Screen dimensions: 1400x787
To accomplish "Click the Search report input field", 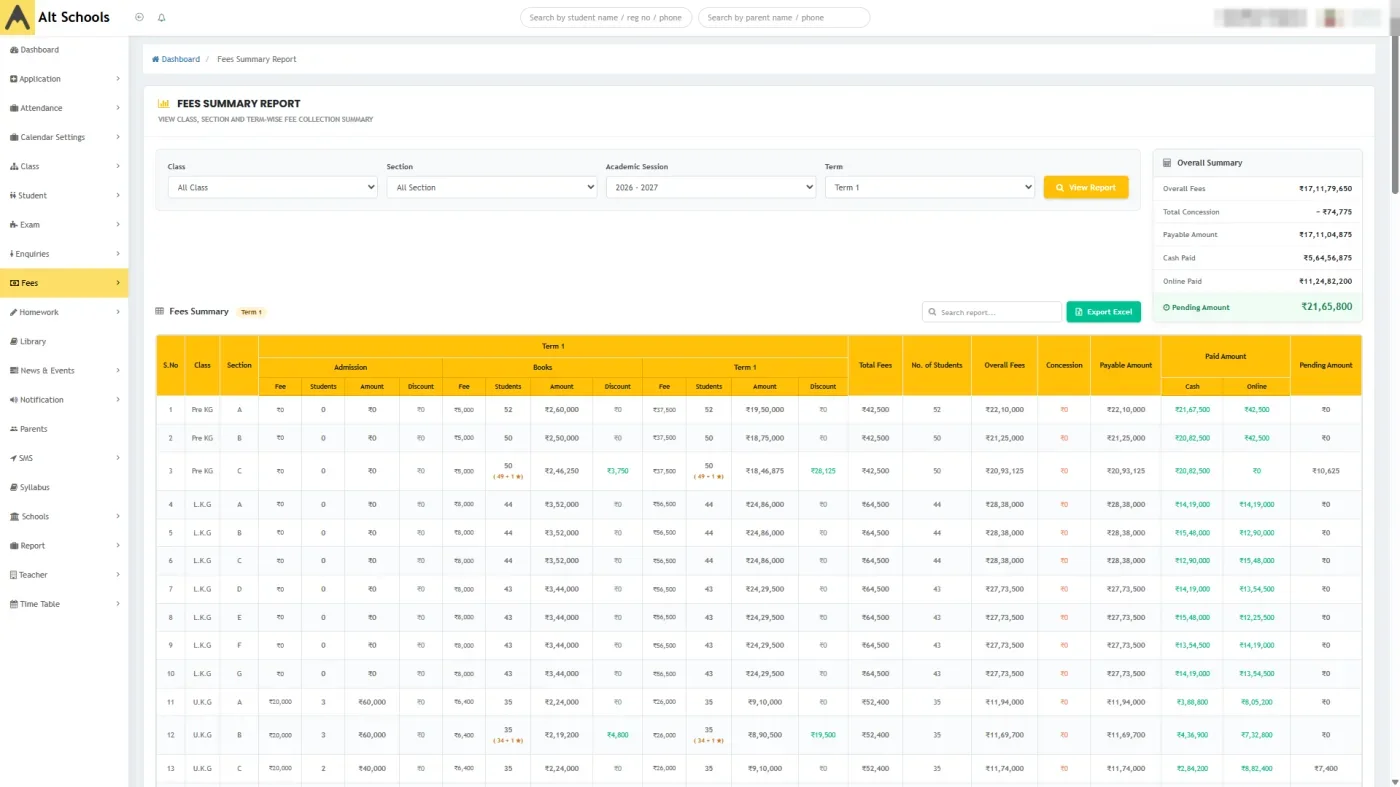I will (991, 312).
